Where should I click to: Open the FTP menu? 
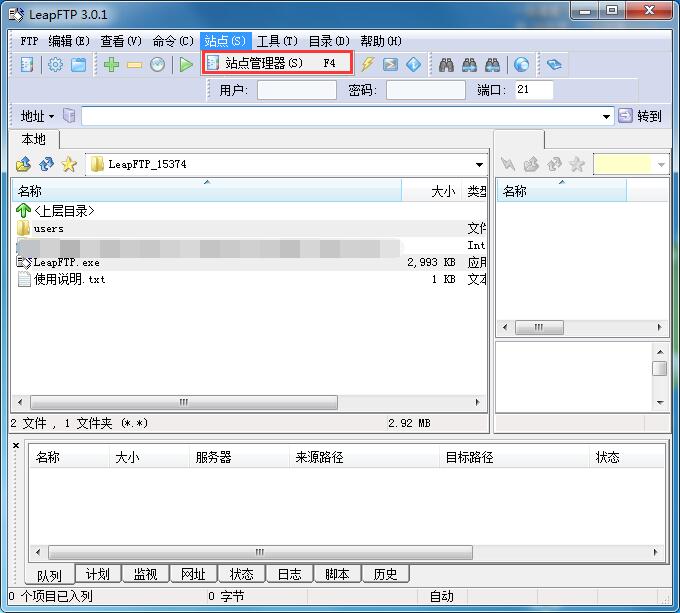click(x=29, y=41)
